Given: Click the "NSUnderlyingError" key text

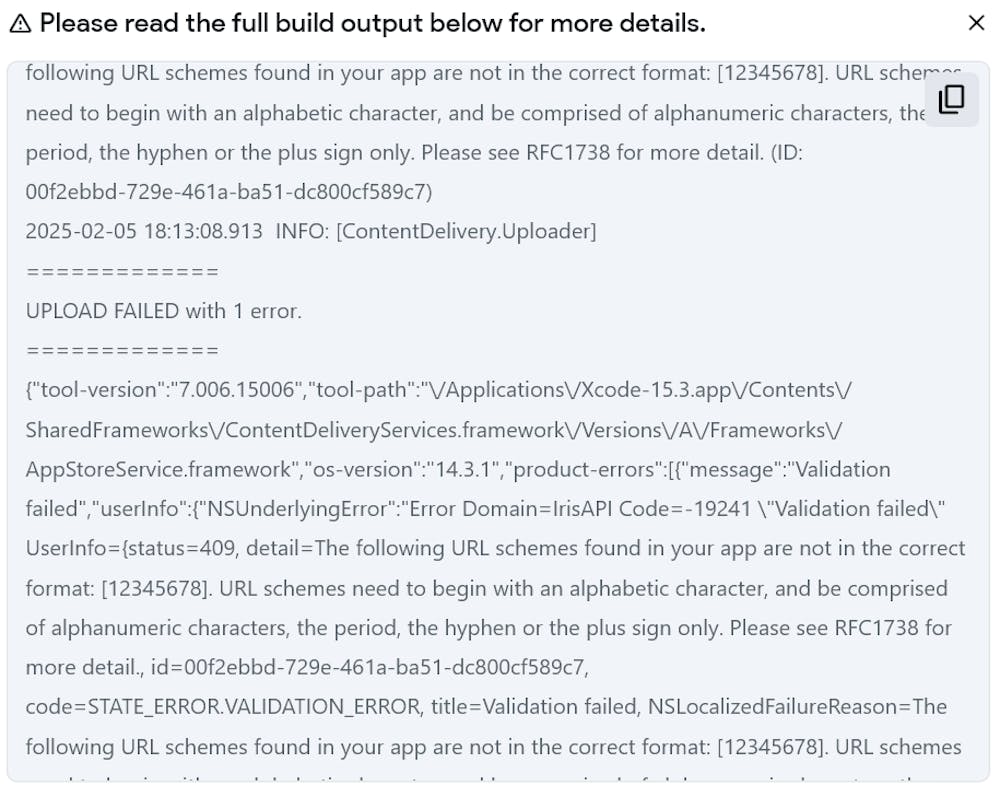Looking at the screenshot, I should [x=295, y=509].
